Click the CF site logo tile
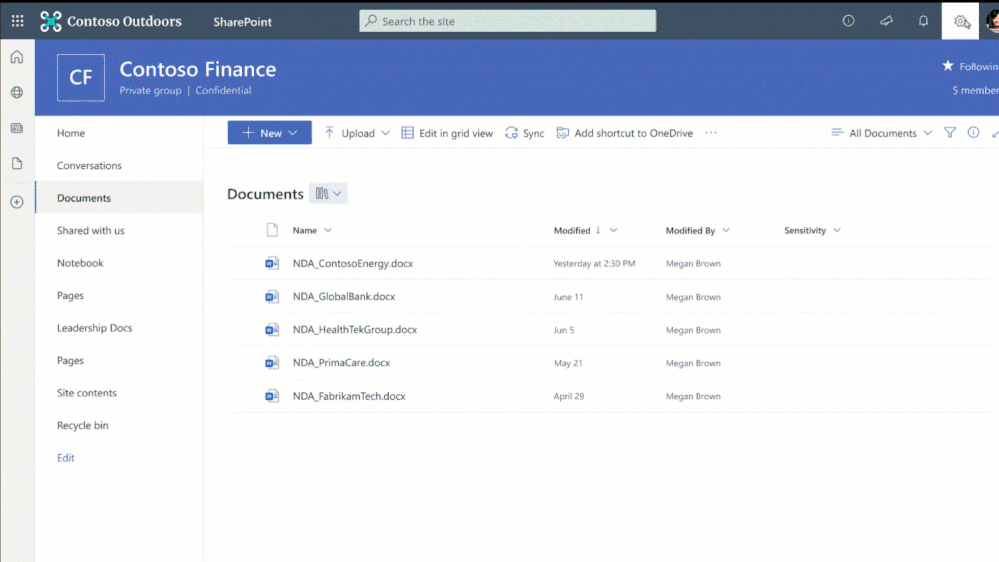Image resolution: width=999 pixels, height=562 pixels. tap(81, 78)
